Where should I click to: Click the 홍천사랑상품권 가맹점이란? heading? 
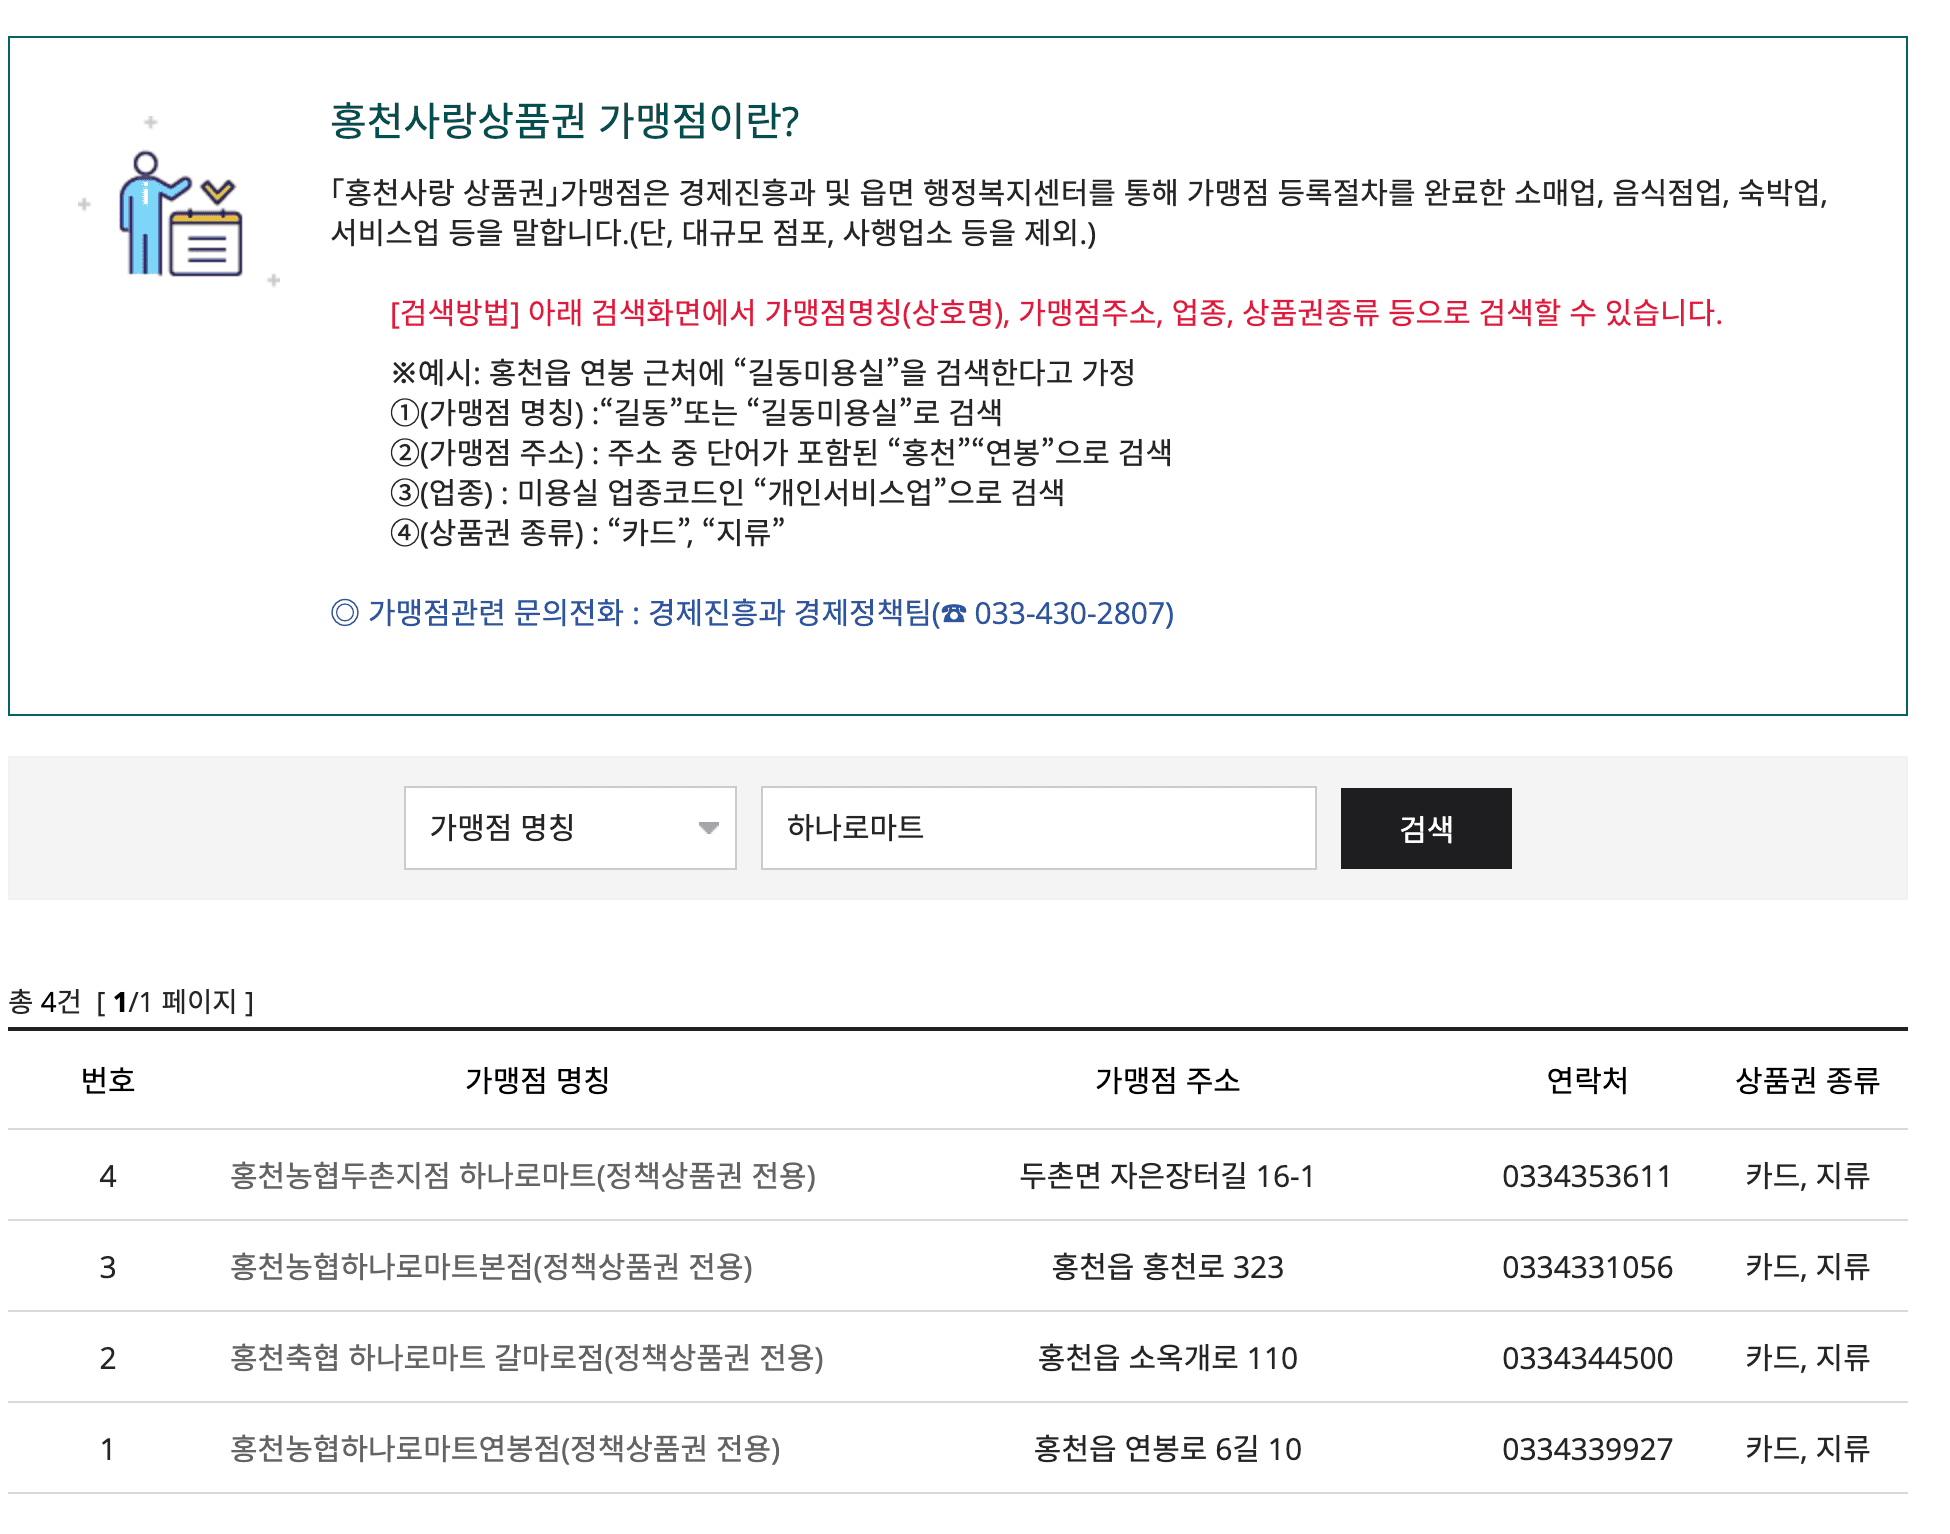click(564, 121)
